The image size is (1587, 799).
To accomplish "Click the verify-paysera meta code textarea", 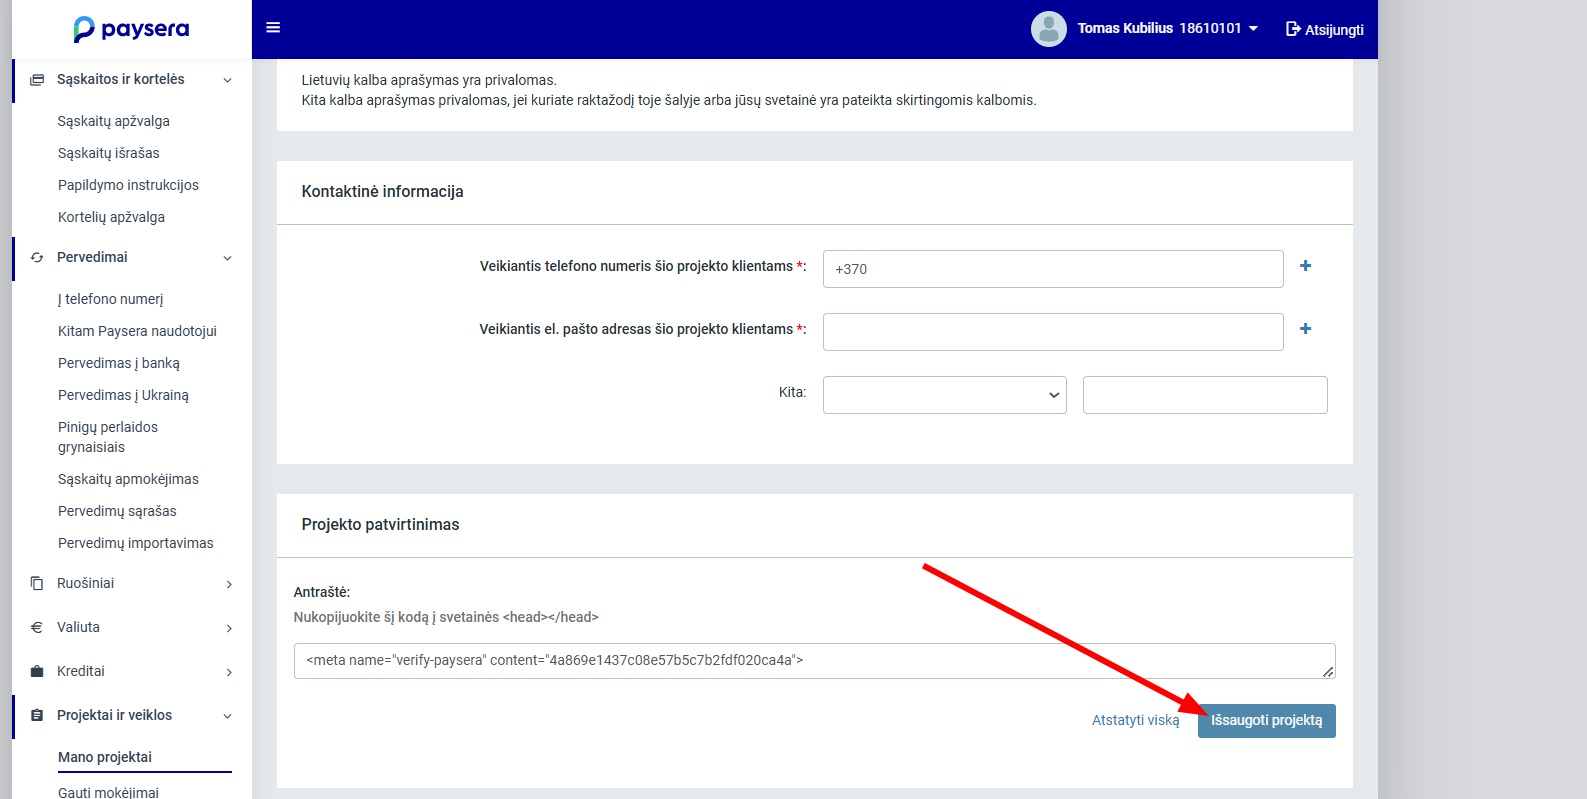I will [x=815, y=661].
